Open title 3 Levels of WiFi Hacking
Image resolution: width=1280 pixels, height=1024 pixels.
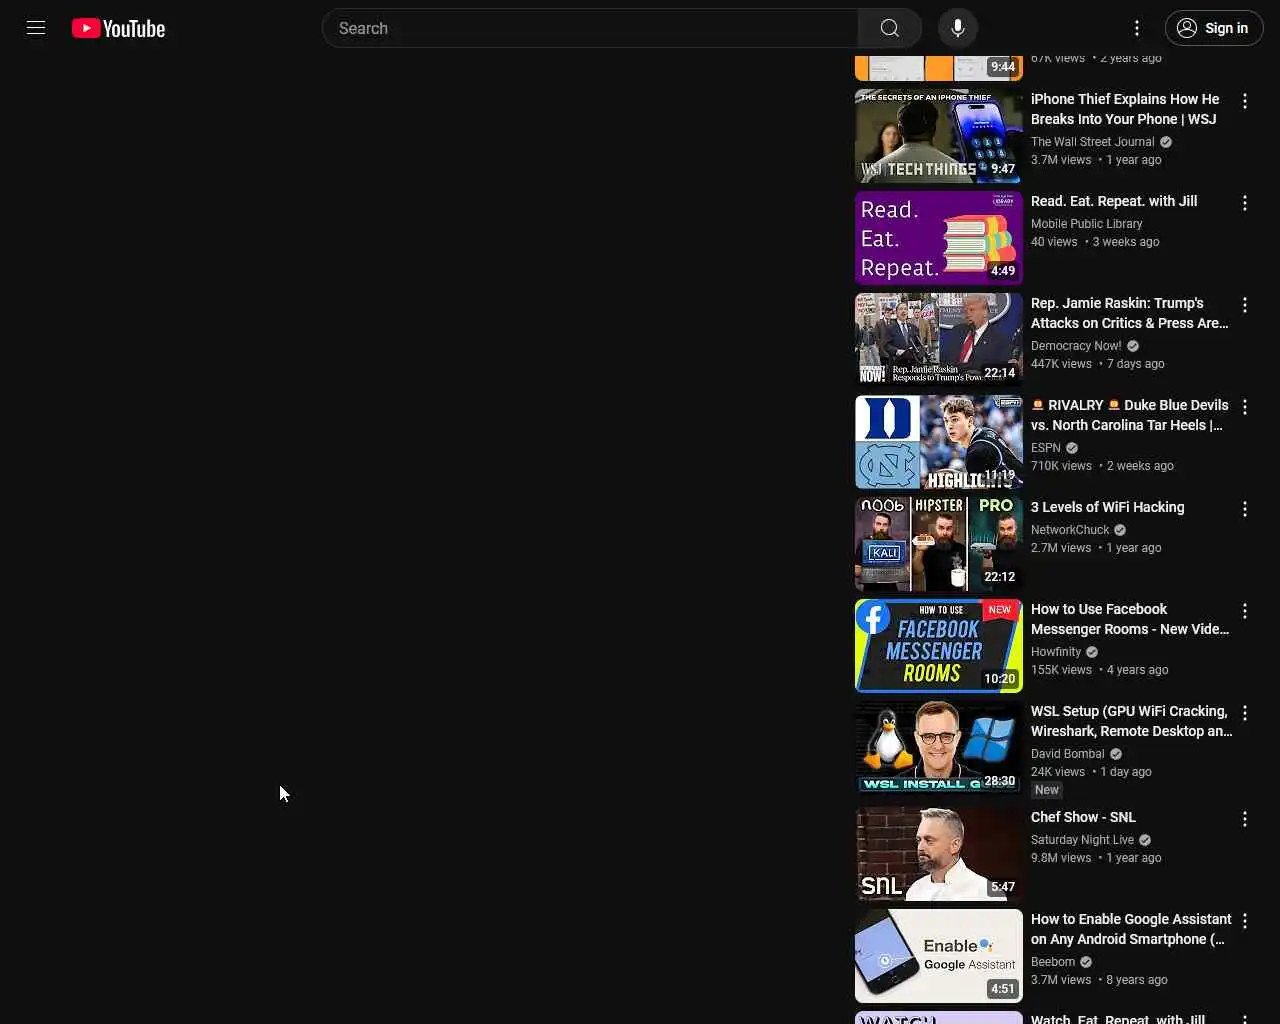point(1107,507)
